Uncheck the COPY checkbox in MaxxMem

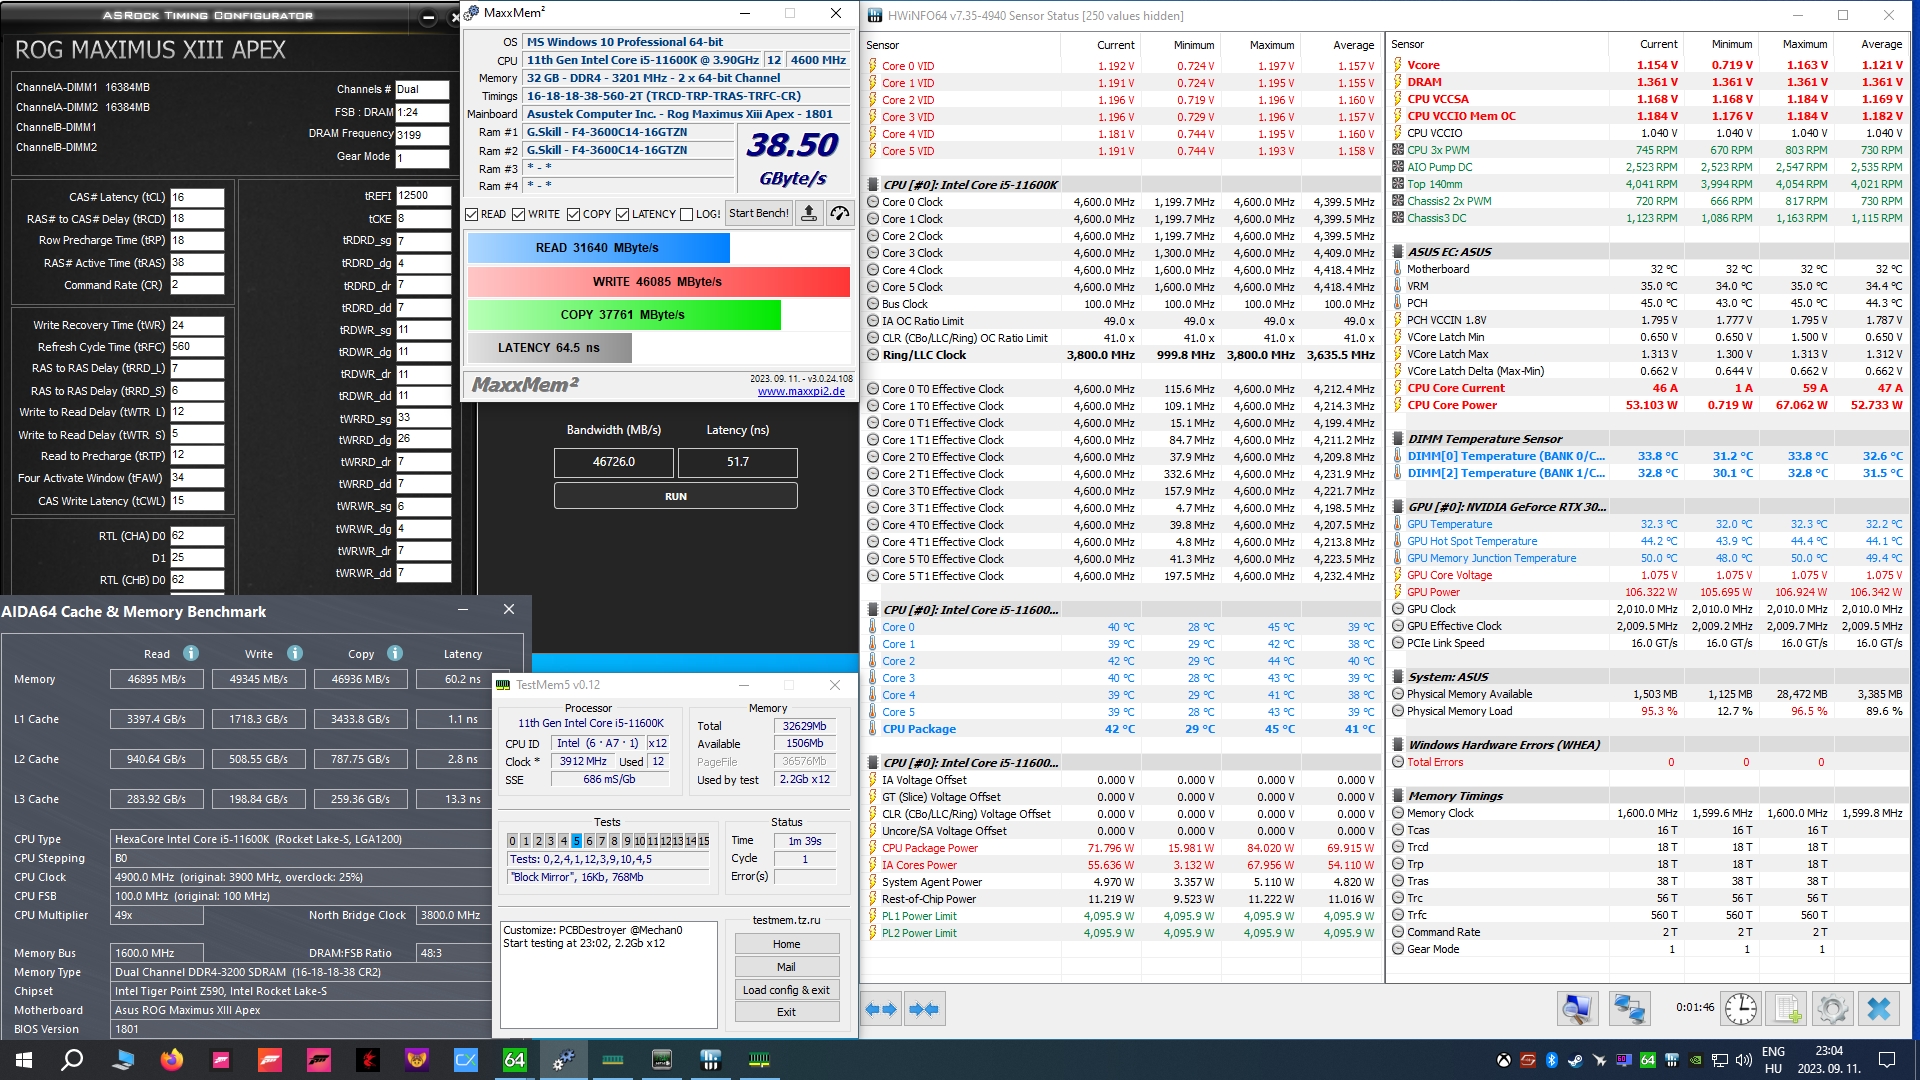tap(573, 214)
